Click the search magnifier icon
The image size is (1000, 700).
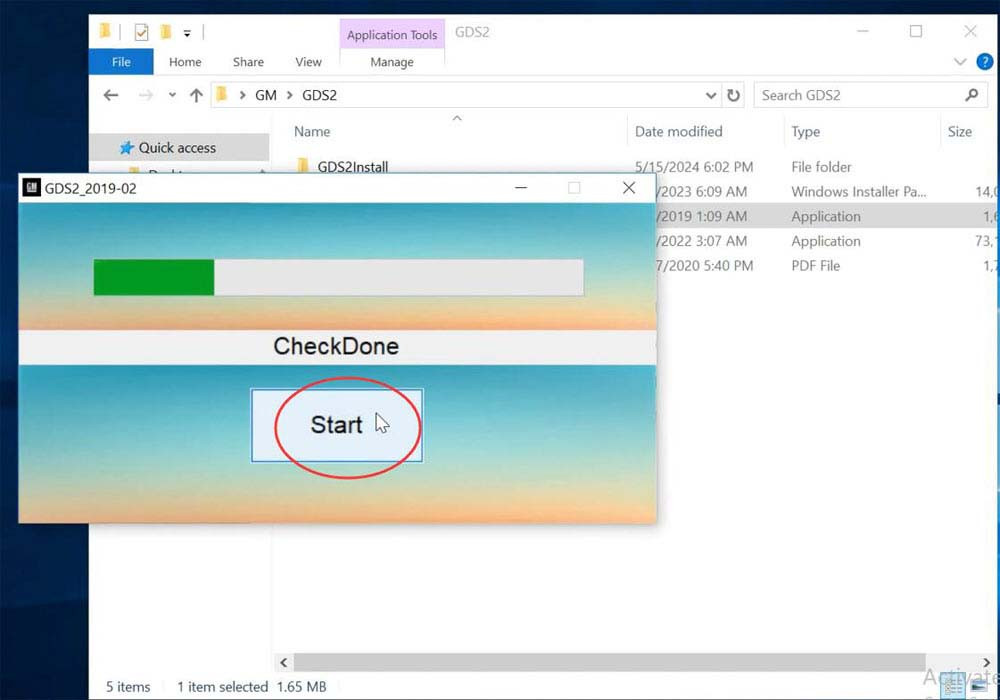click(971, 95)
